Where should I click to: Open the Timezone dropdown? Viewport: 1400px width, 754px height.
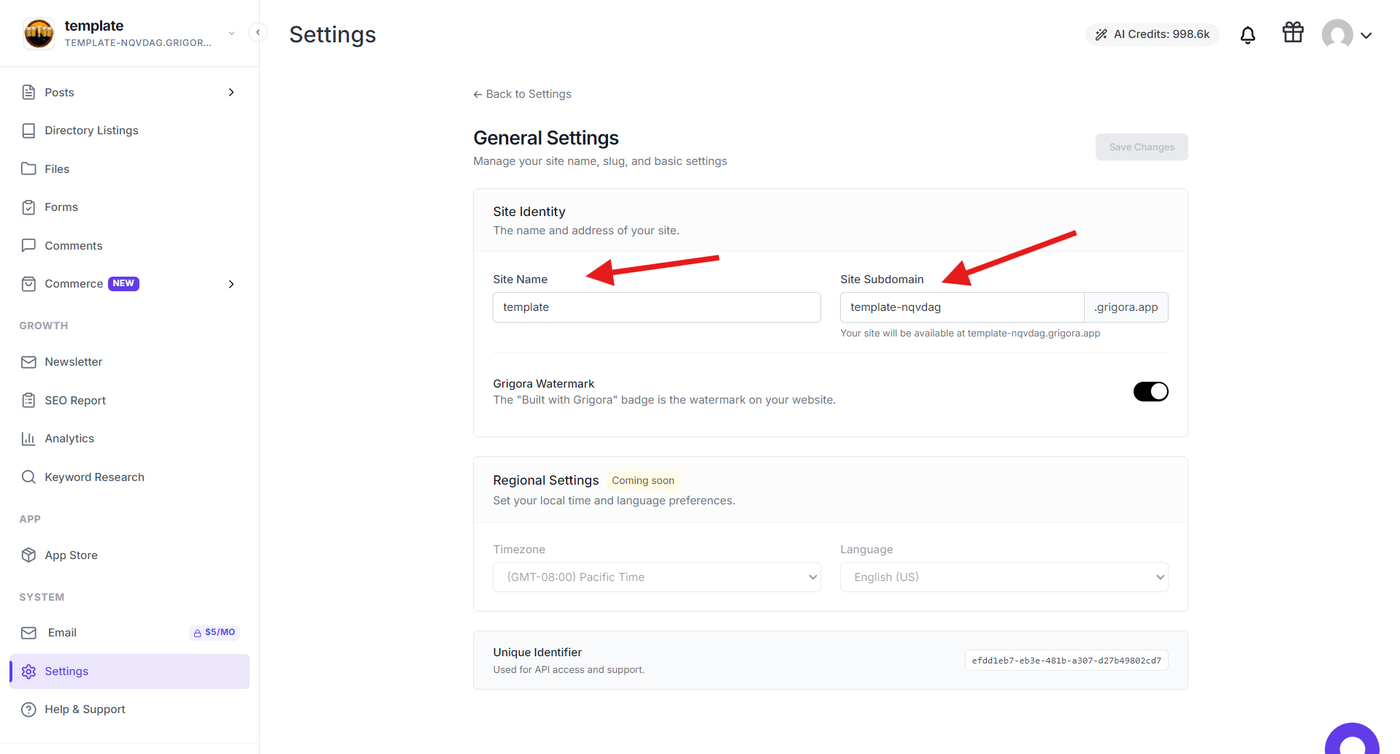coord(657,577)
